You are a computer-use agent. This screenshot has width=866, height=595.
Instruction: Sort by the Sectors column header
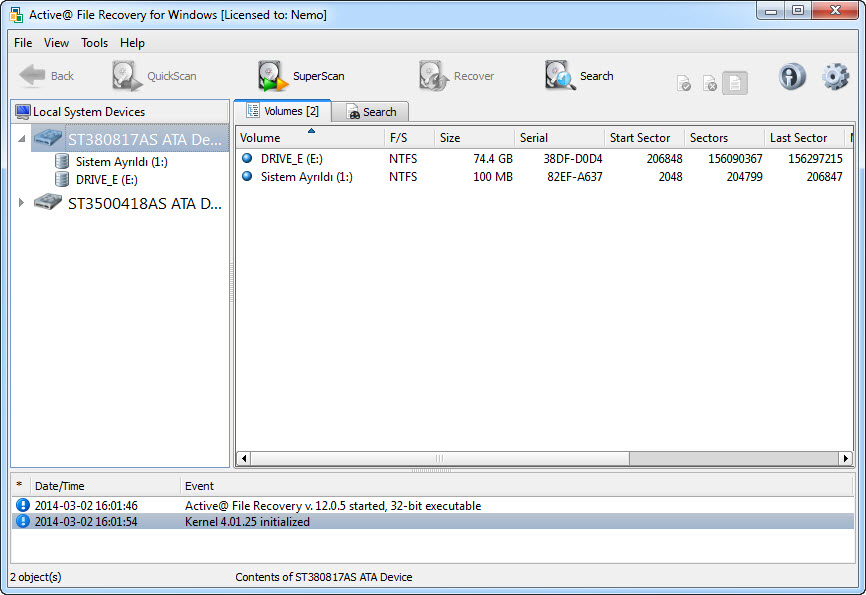coord(725,138)
